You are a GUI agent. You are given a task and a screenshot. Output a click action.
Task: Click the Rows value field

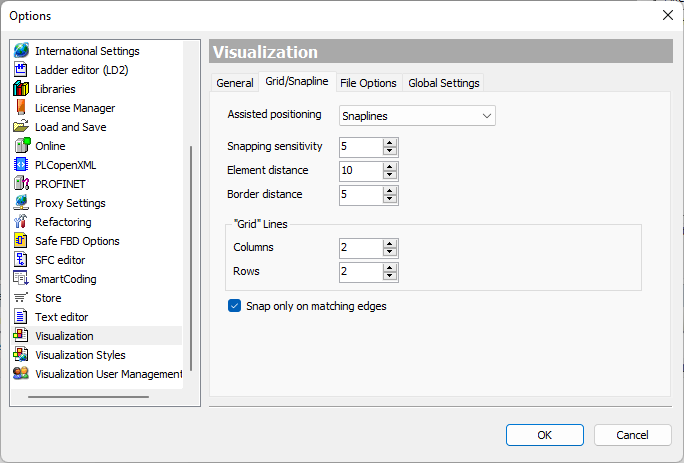pyautogui.click(x=361, y=272)
